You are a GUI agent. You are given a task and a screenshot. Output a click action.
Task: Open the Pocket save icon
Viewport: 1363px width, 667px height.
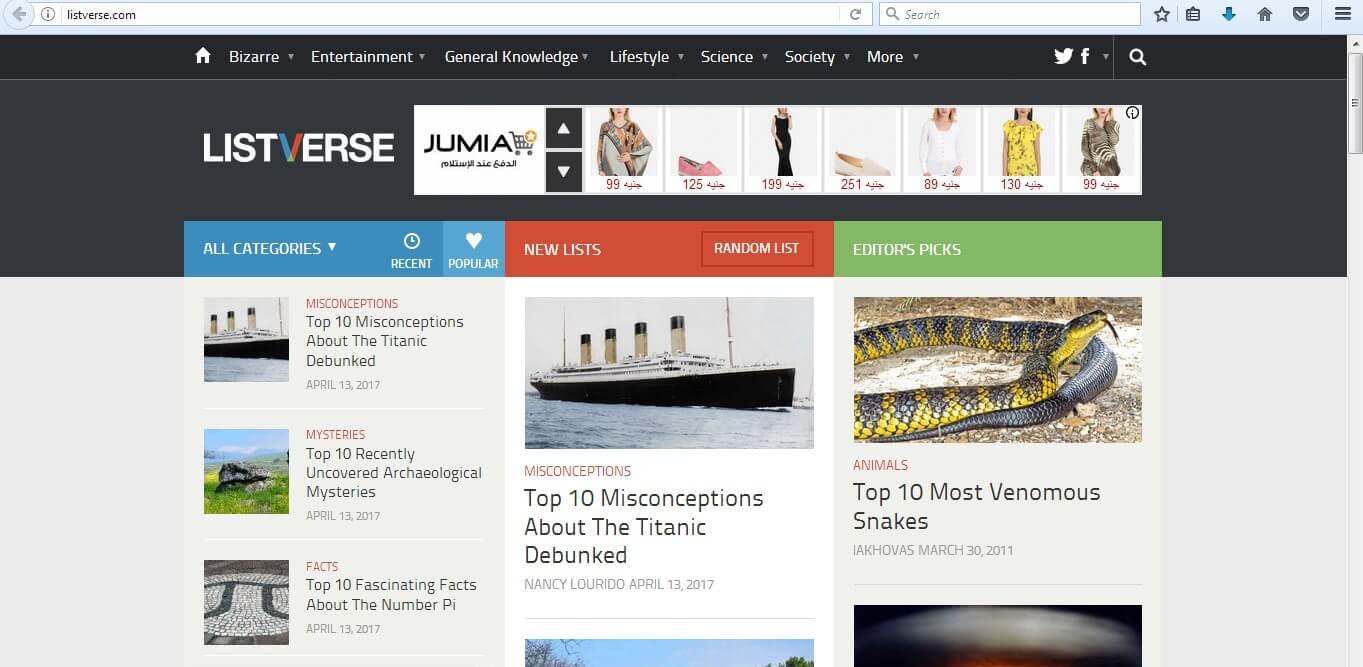point(1301,14)
